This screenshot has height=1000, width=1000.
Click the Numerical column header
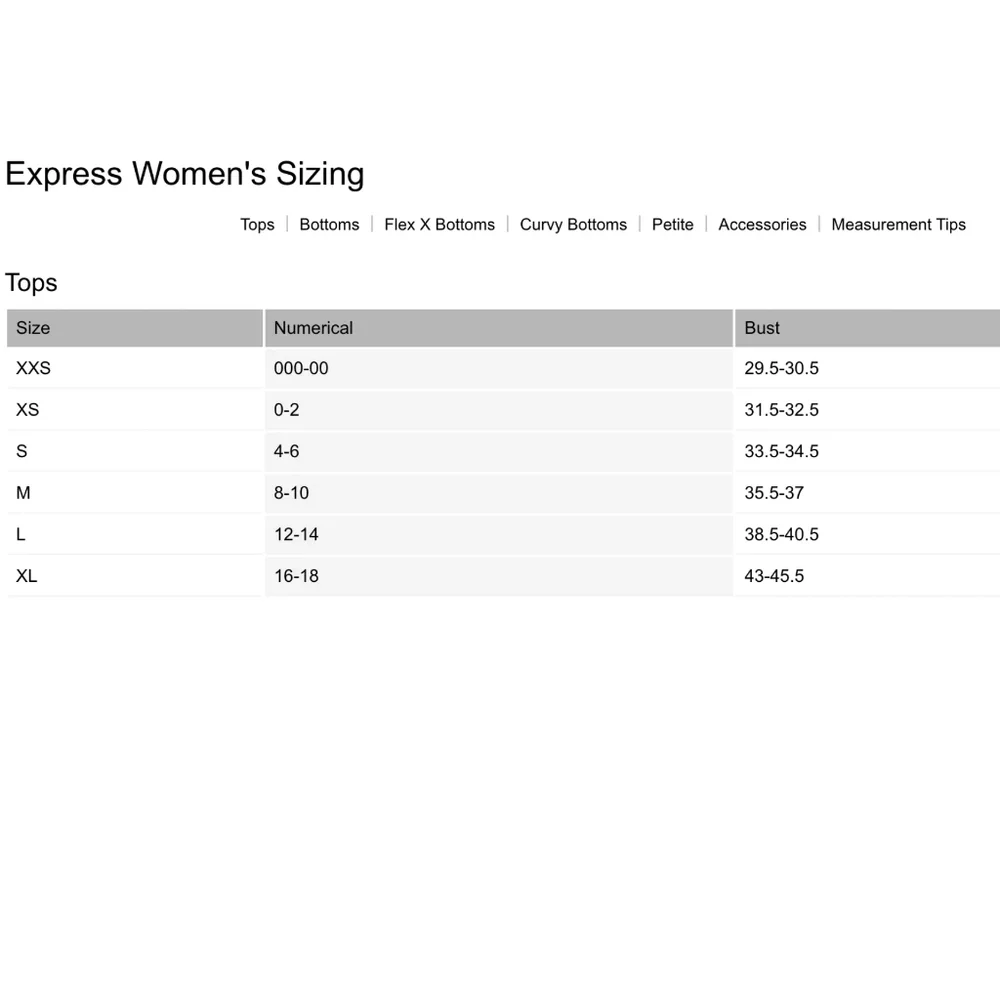(313, 328)
